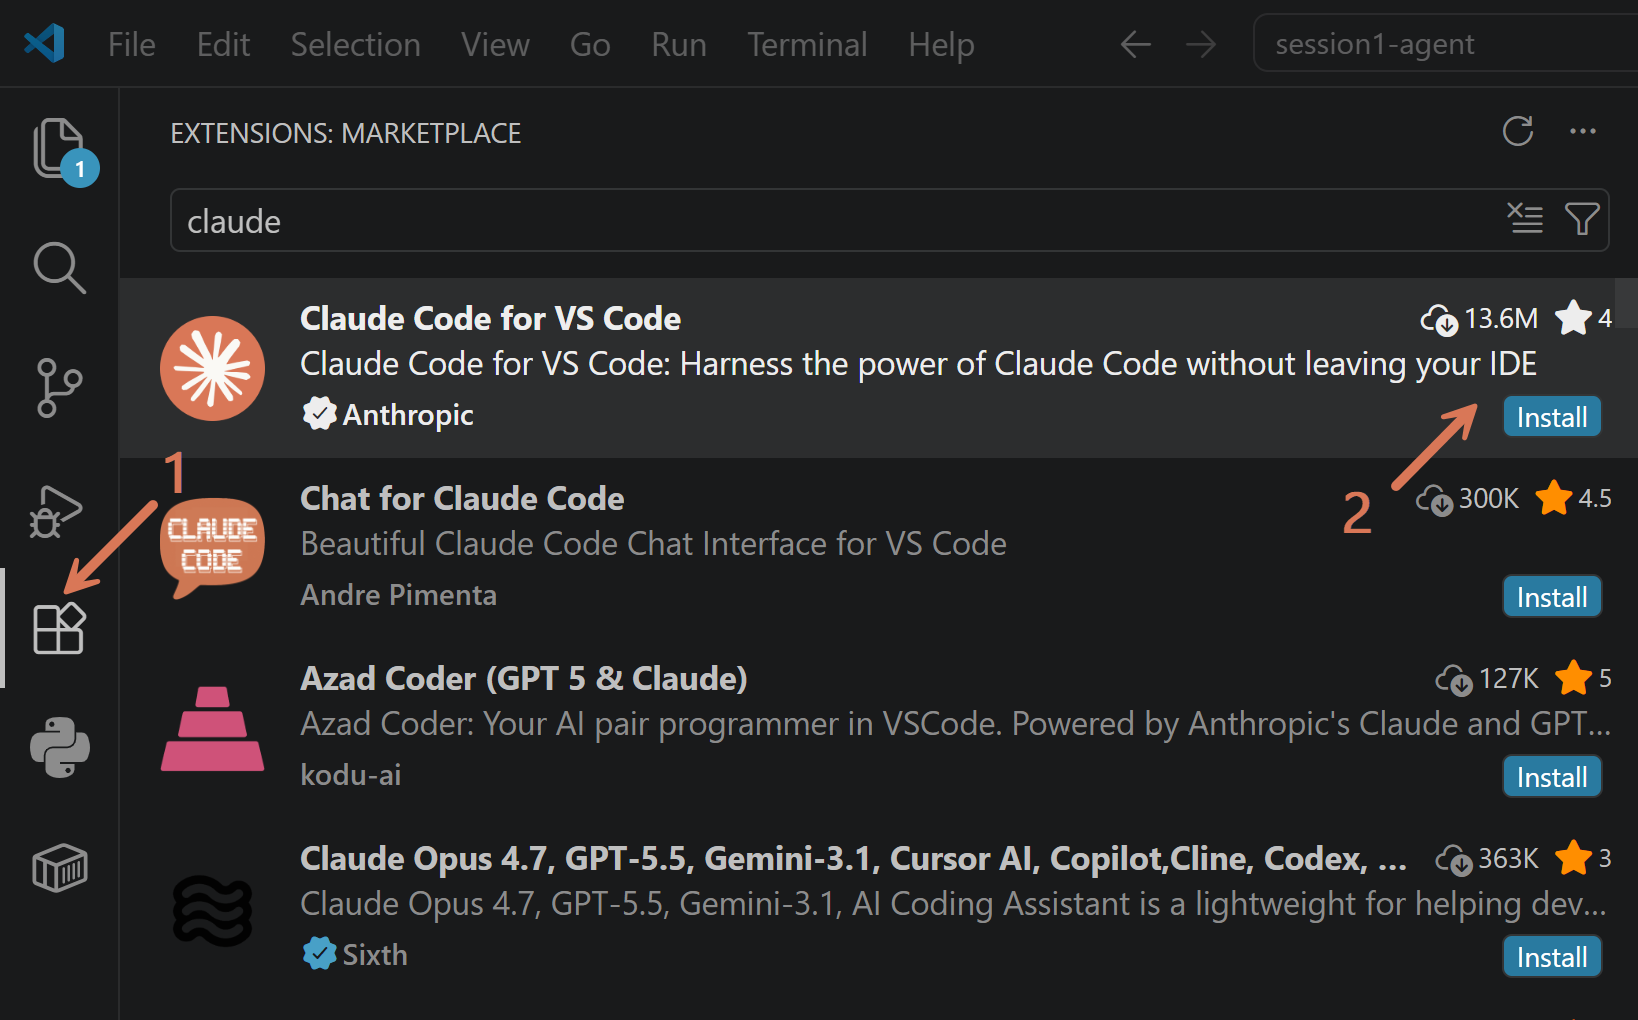1638x1020 pixels.
Task: Install the Azad Coder extension
Action: pyautogui.click(x=1552, y=777)
